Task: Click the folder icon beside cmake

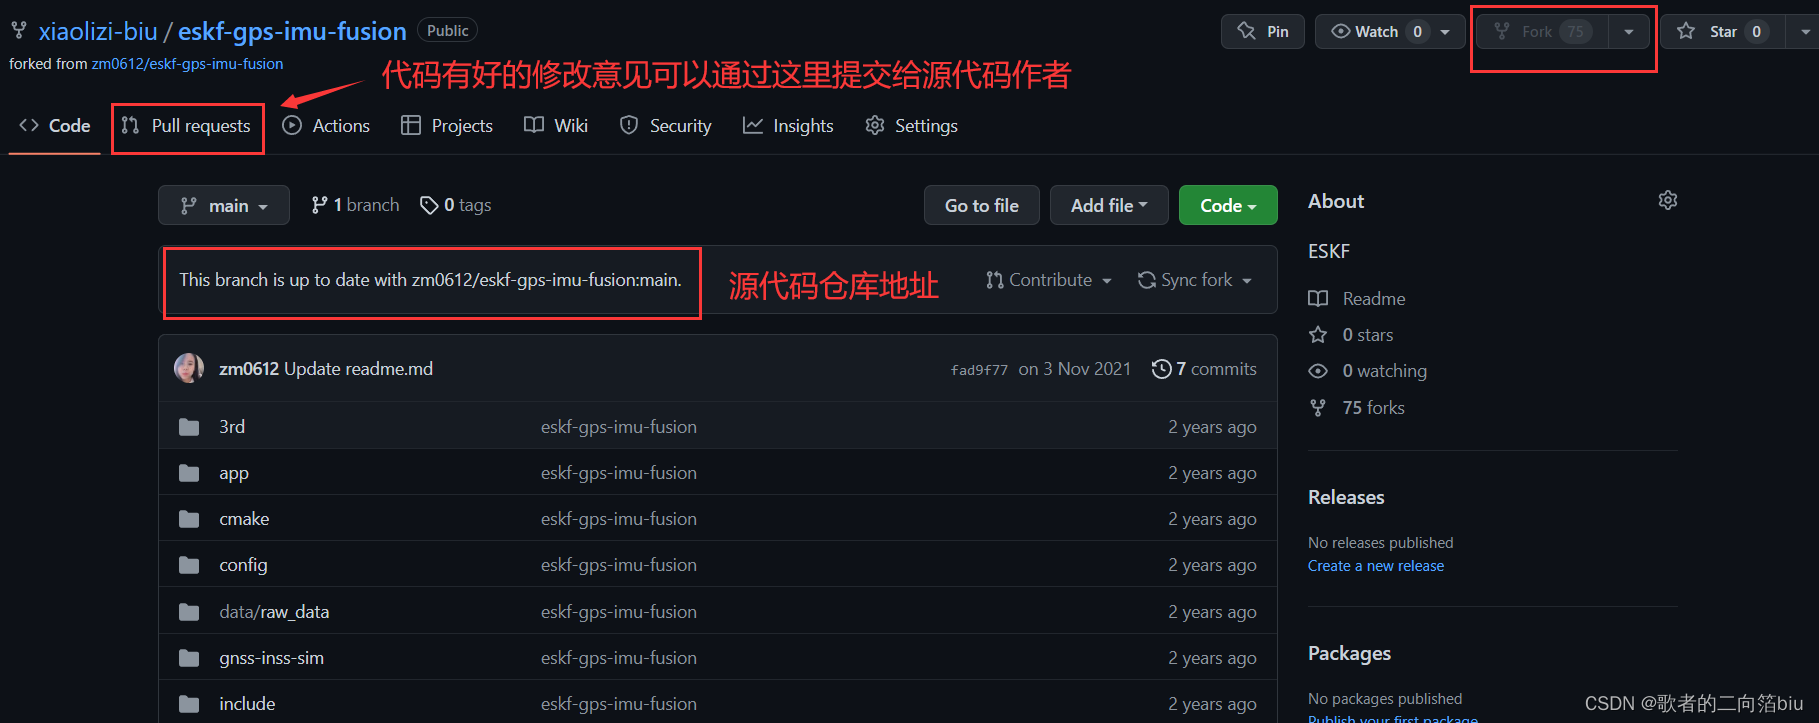Action: pyautogui.click(x=189, y=519)
